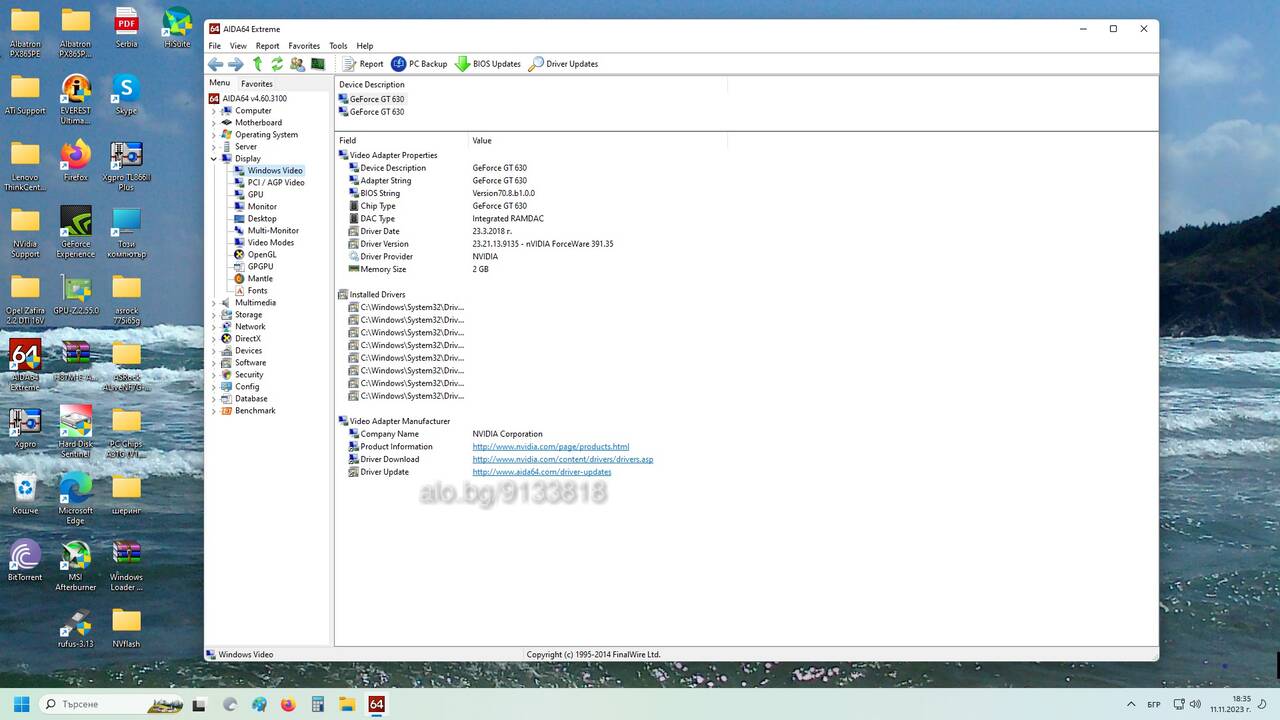Select Video Modes in tree
The width and height of the screenshot is (1280, 720).
click(270, 243)
